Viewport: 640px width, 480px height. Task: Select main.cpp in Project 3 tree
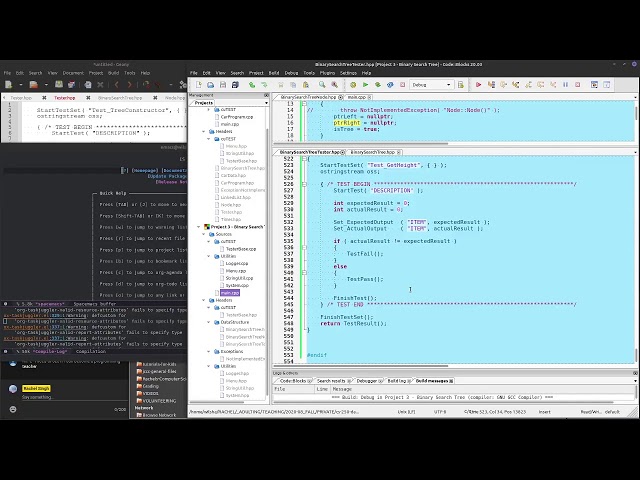pos(230,293)
